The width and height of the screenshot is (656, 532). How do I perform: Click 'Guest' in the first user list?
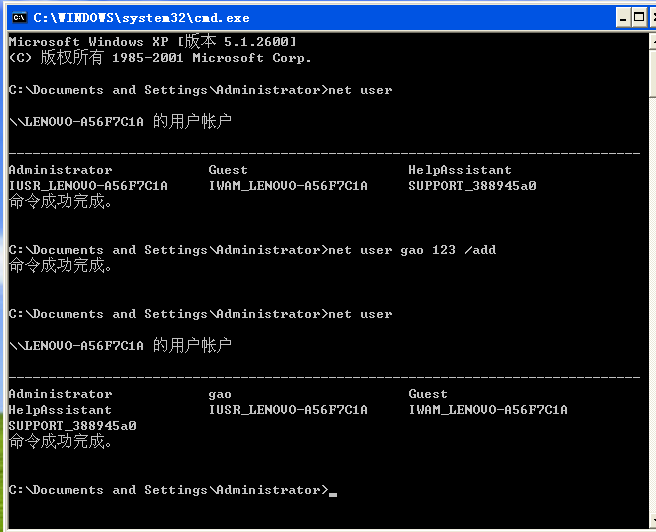(228, 170)
